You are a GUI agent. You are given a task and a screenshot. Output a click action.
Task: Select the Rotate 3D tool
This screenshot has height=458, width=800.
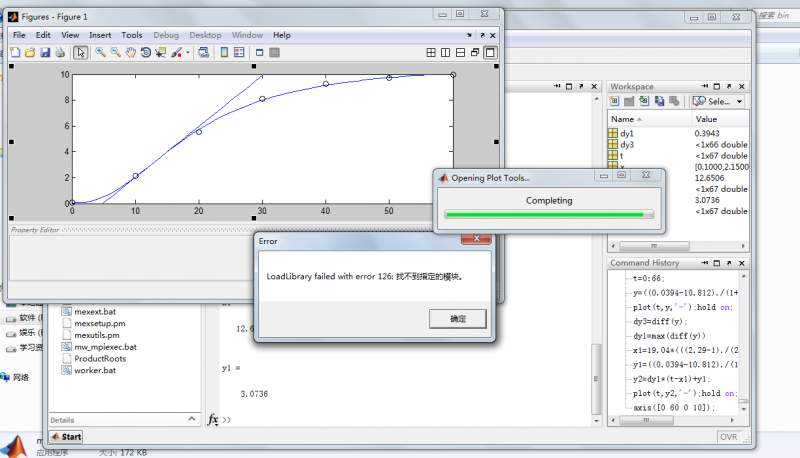tap(146, 53)
